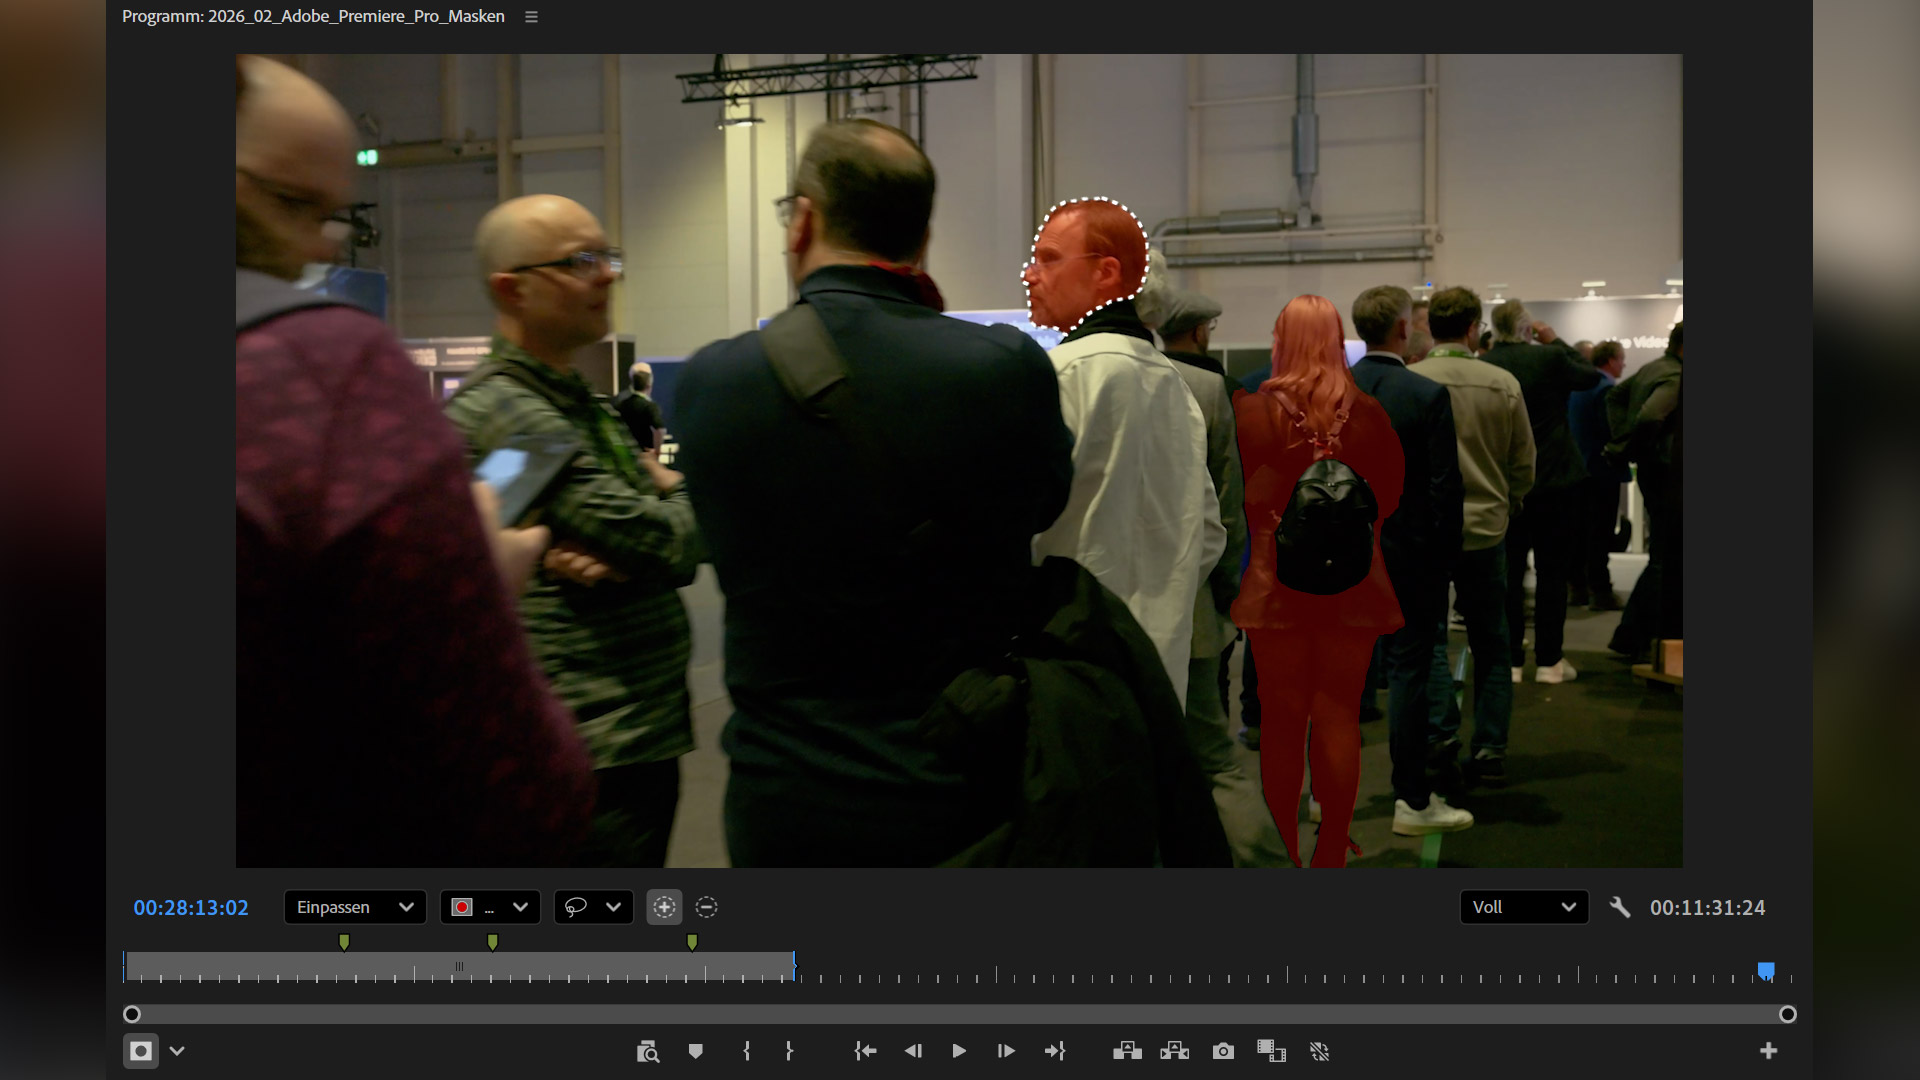This screenshot has width=1920, height=1080.
Task: Perform a Lift edit
Action: tap(1127, 1051)
